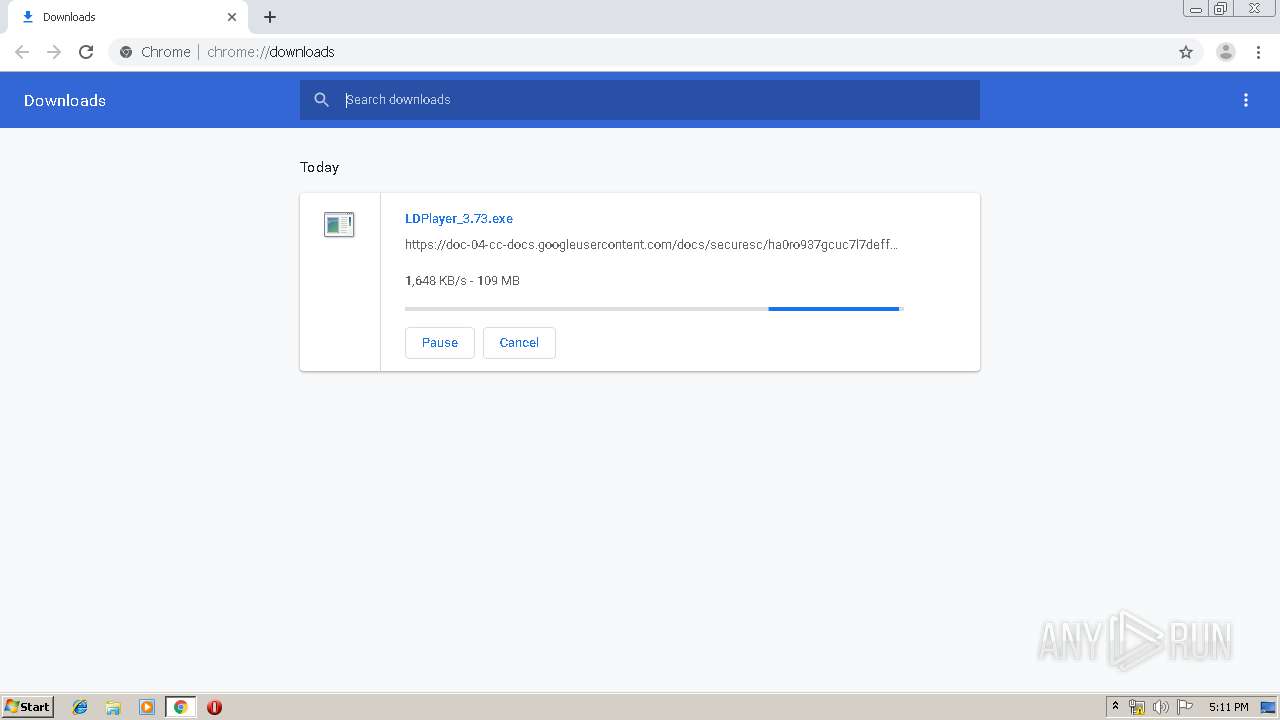The width and height of the screenshot is (1280, 720).
Task: Bookmark this page with the star icon
Action: tap(1186, 52)
